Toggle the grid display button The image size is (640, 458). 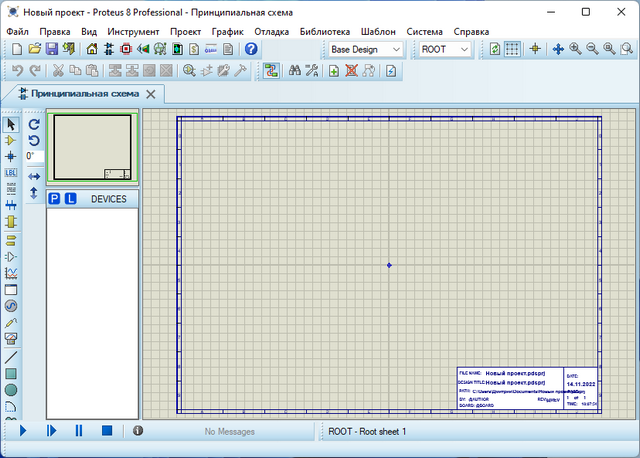coord(512,49)
